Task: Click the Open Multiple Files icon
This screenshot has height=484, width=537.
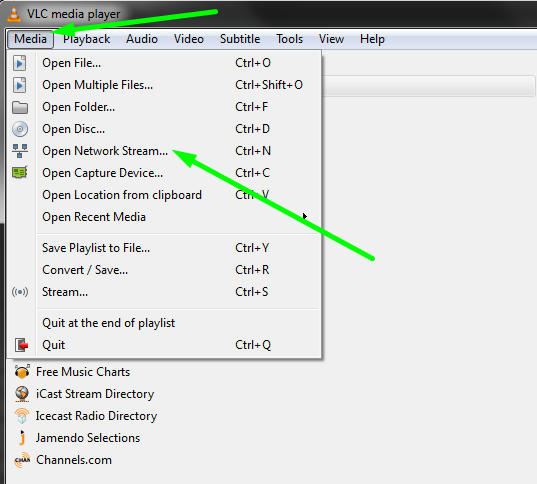Action: click(x=20, y=85)
